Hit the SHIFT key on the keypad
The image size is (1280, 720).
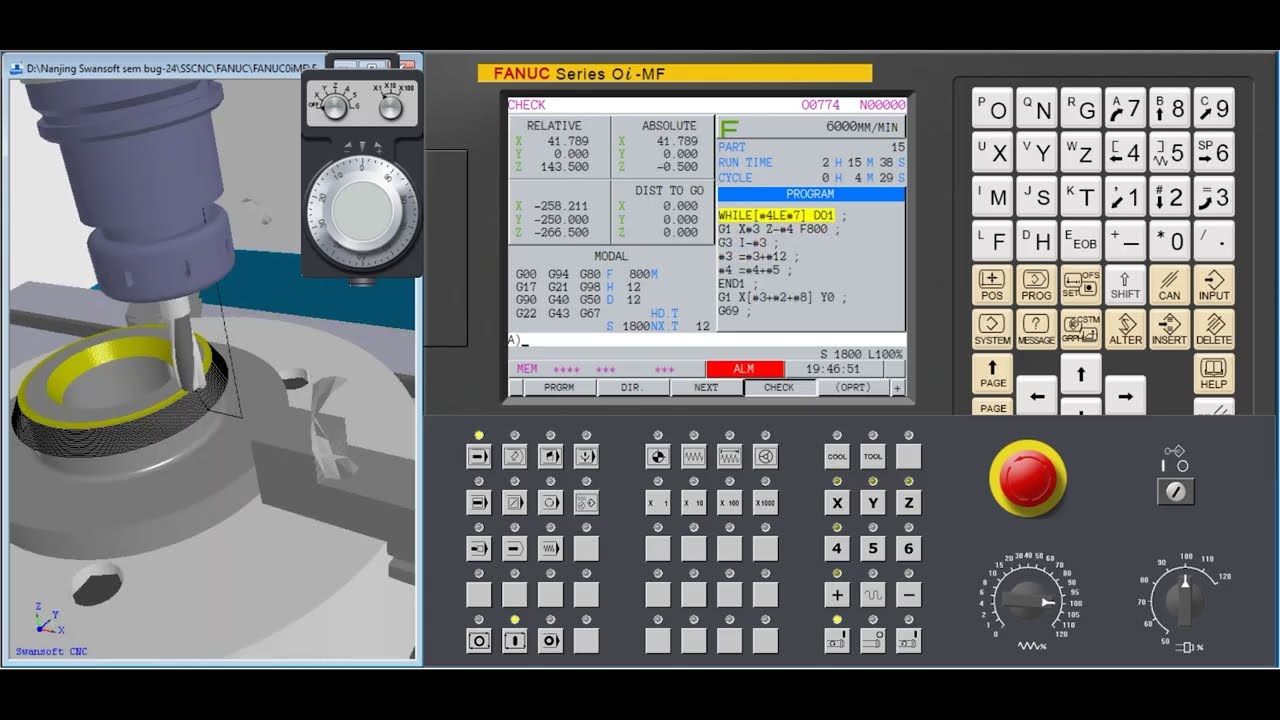[1125, 285]
